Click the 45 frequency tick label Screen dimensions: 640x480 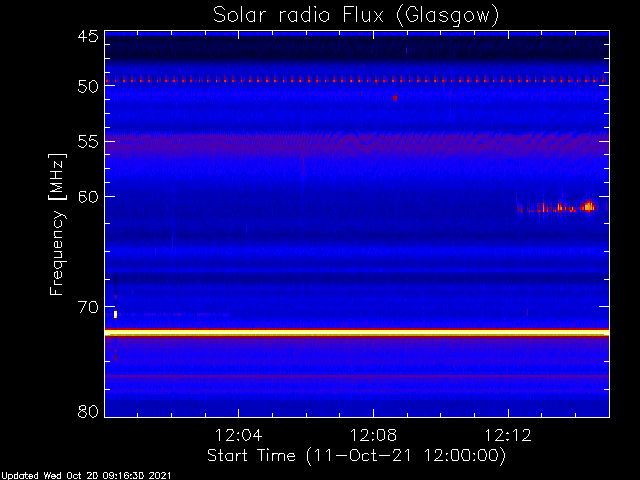point(88,37)
